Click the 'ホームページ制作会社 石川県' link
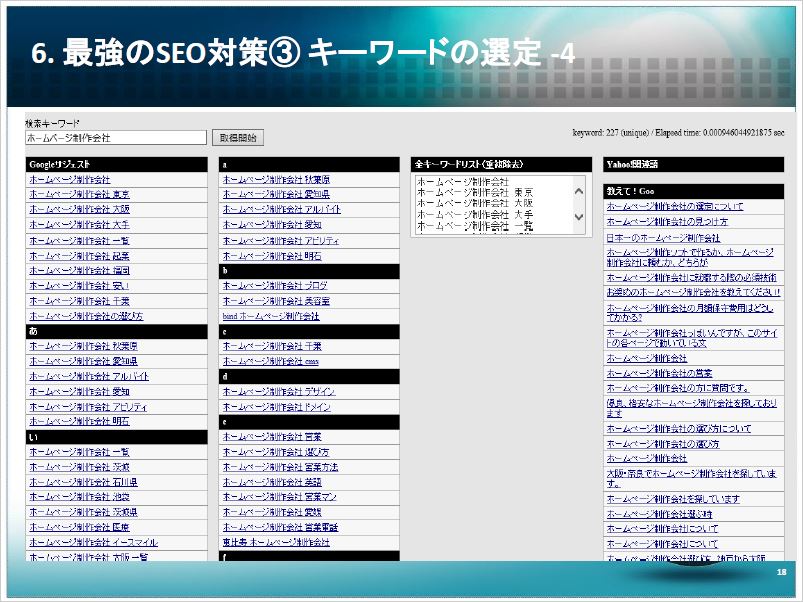The width and height of the screenshot is (803, 602). [84, 482]
